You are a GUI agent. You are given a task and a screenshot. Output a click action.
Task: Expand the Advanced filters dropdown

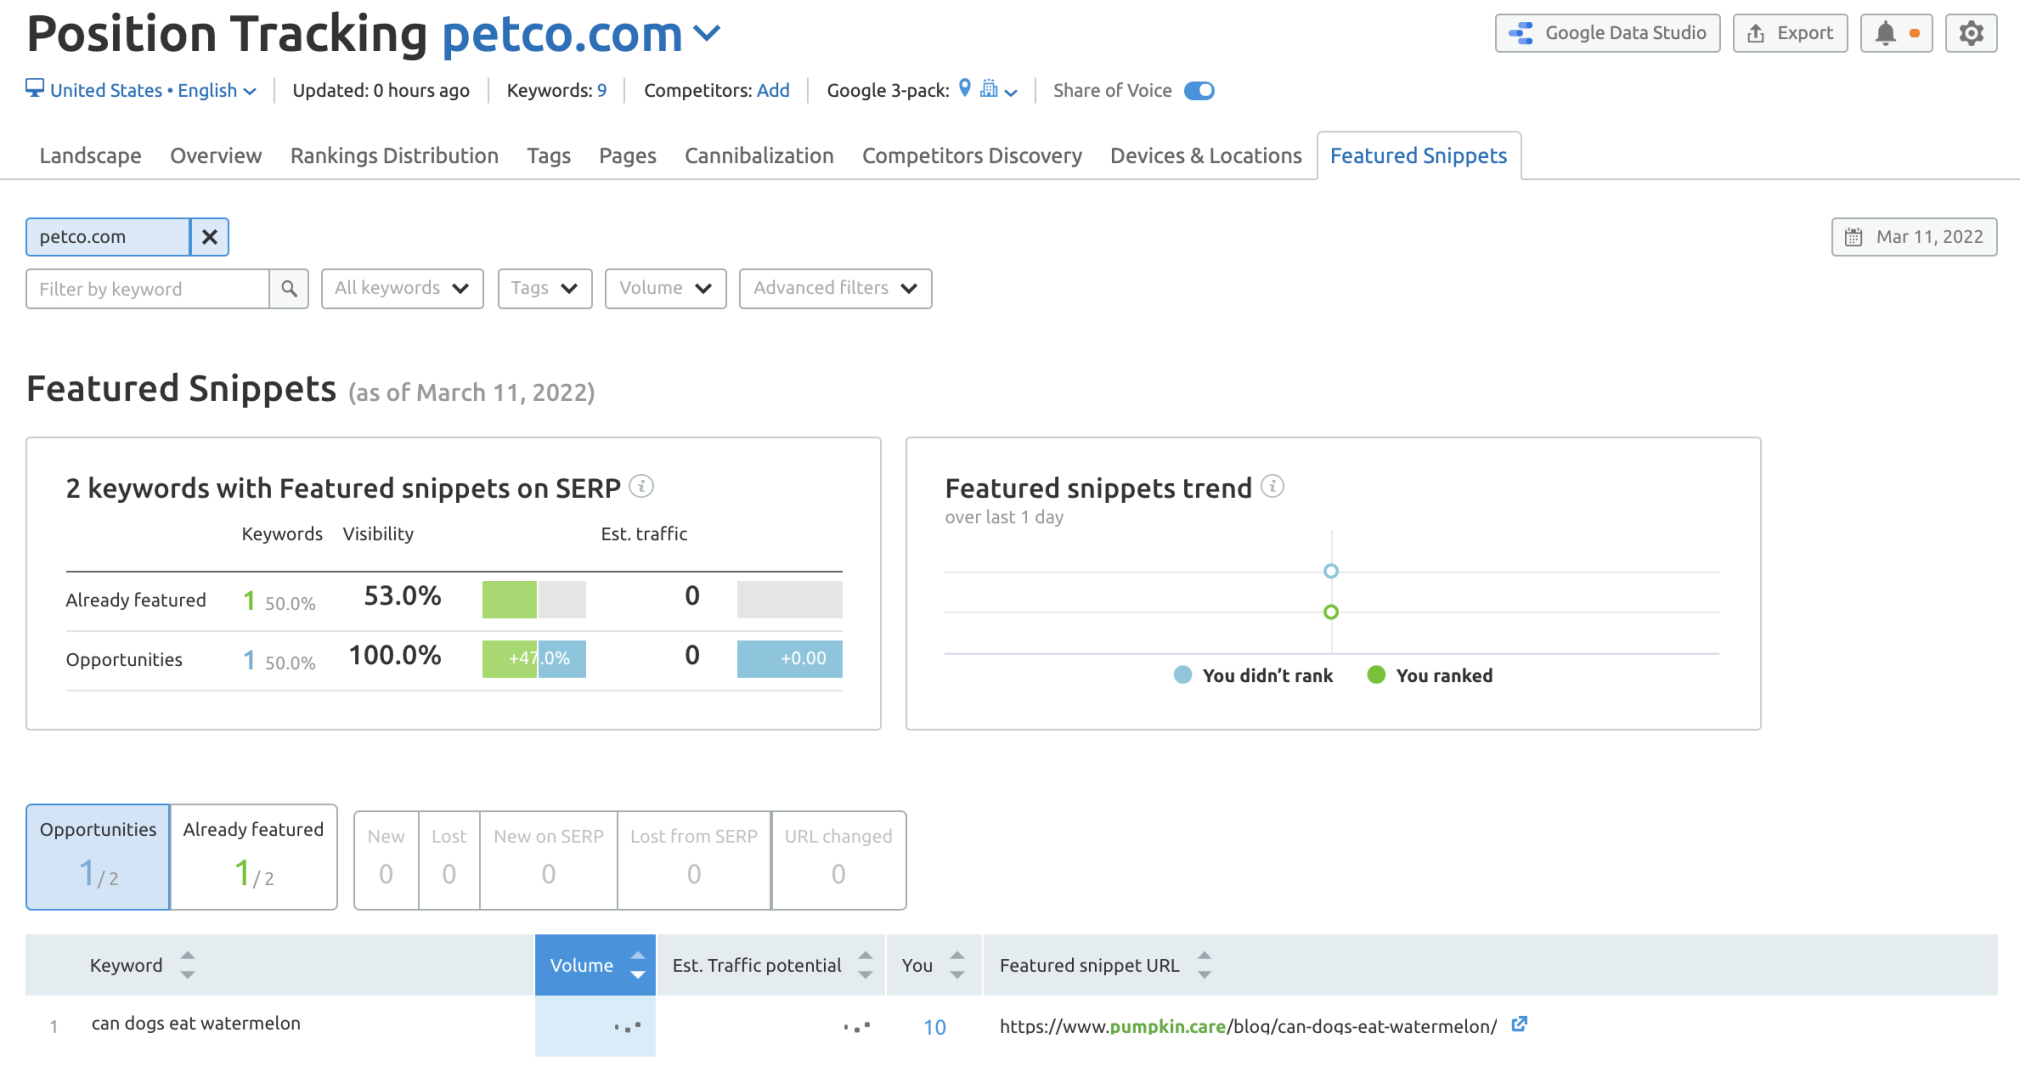836,289
